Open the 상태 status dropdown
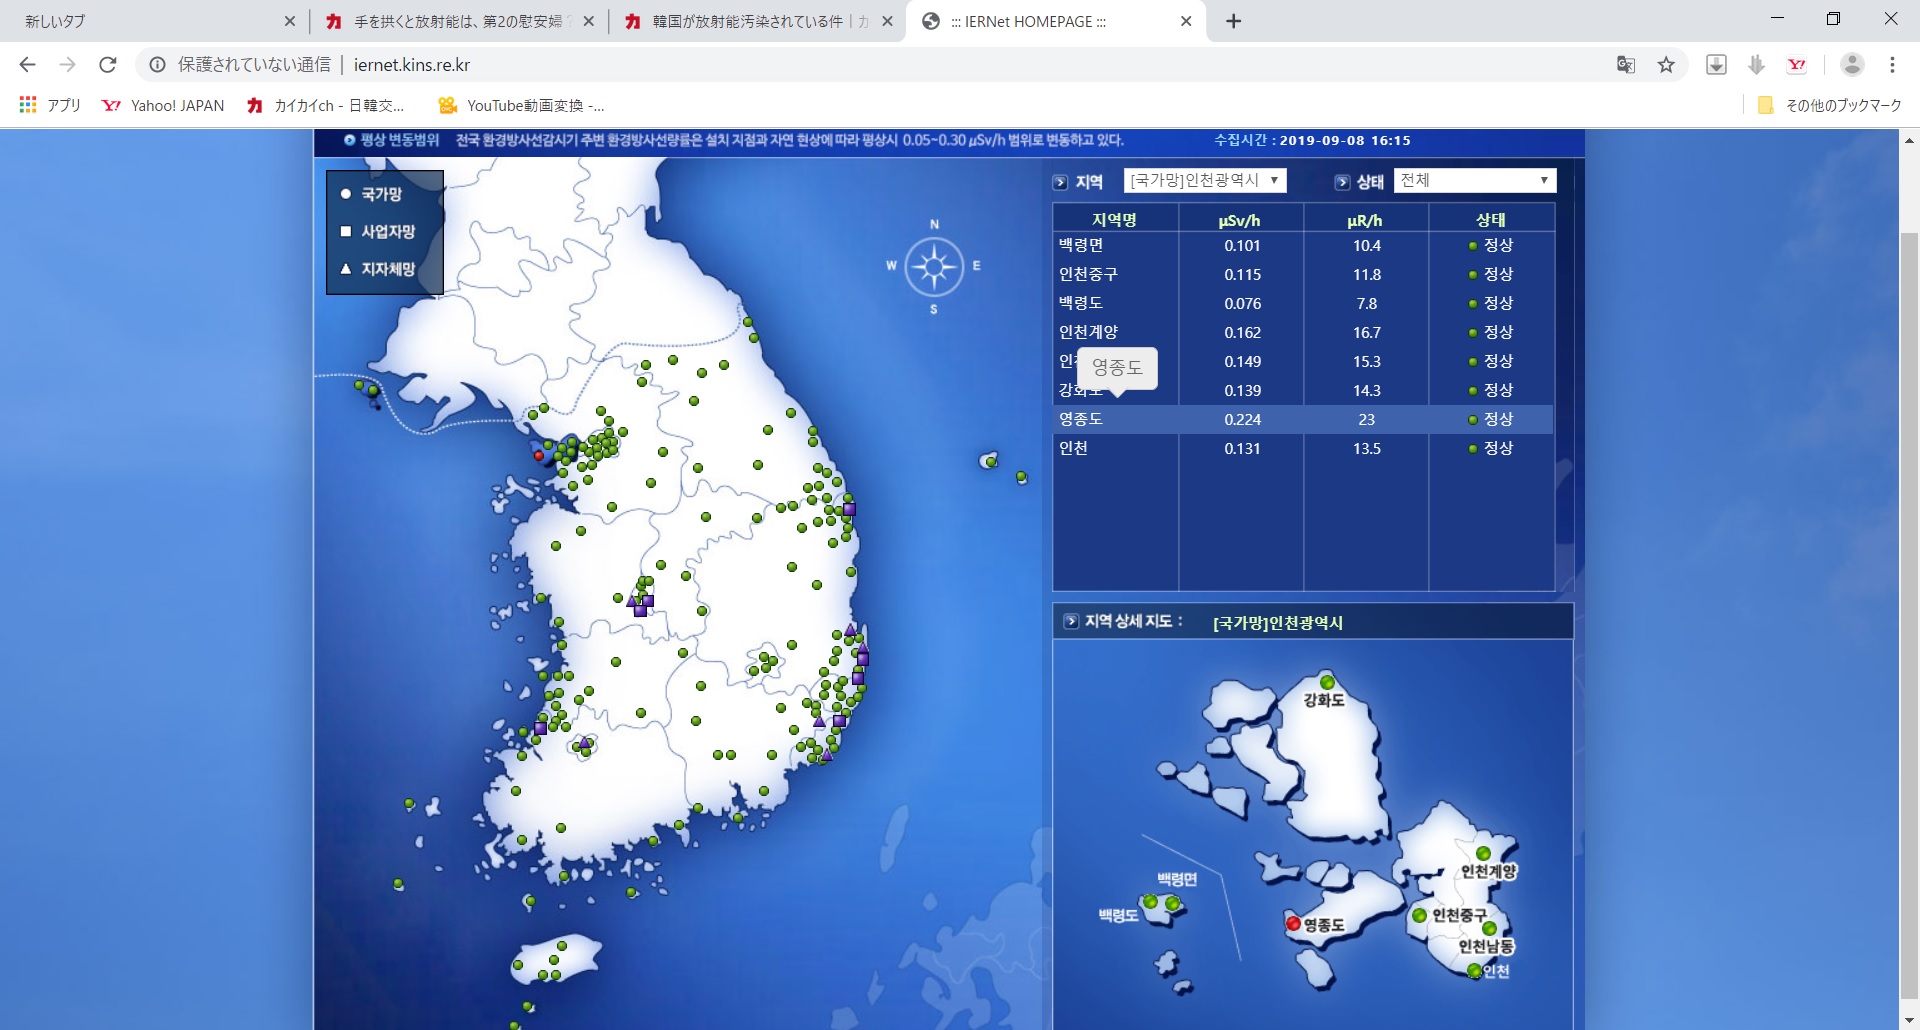 pyautogui.click(x=1474, y=180)
